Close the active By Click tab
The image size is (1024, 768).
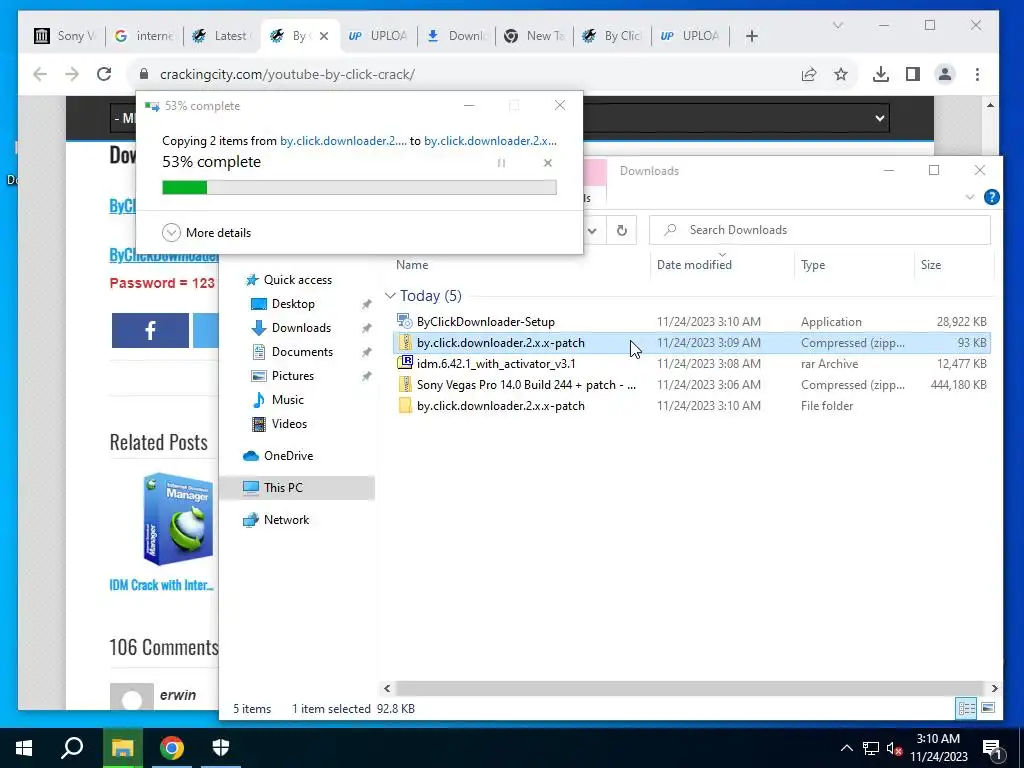[x=323, y=36]
